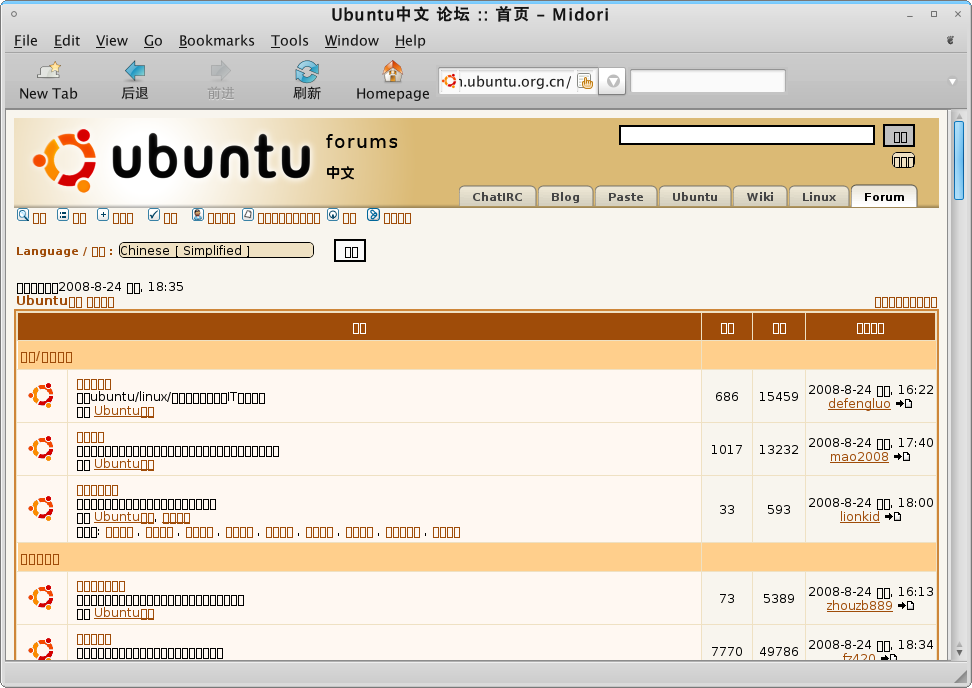This screenshot has width=972, height=688.
Task: Focus the empty web search field in toolbar
Action: point(707,81)
